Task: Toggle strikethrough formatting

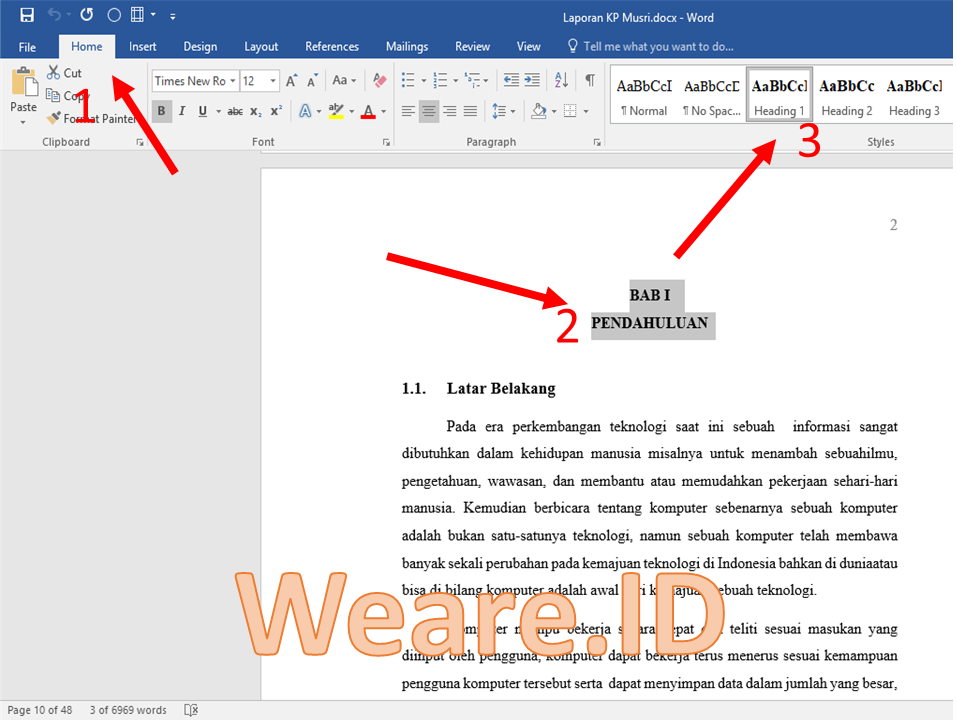Action: coord(235,111)
